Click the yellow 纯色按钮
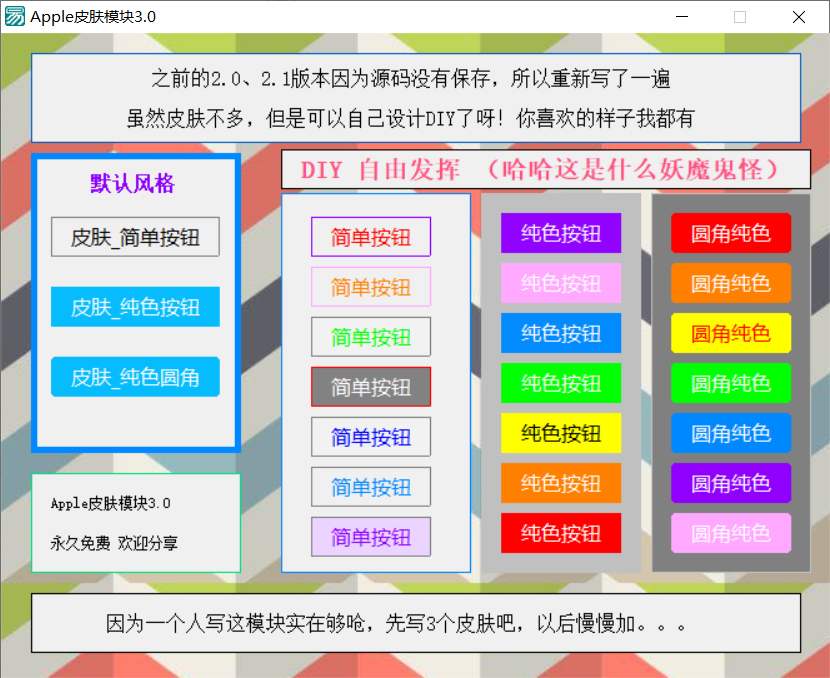Viewport: 830px width, 678px height. (x=561, y=433)
